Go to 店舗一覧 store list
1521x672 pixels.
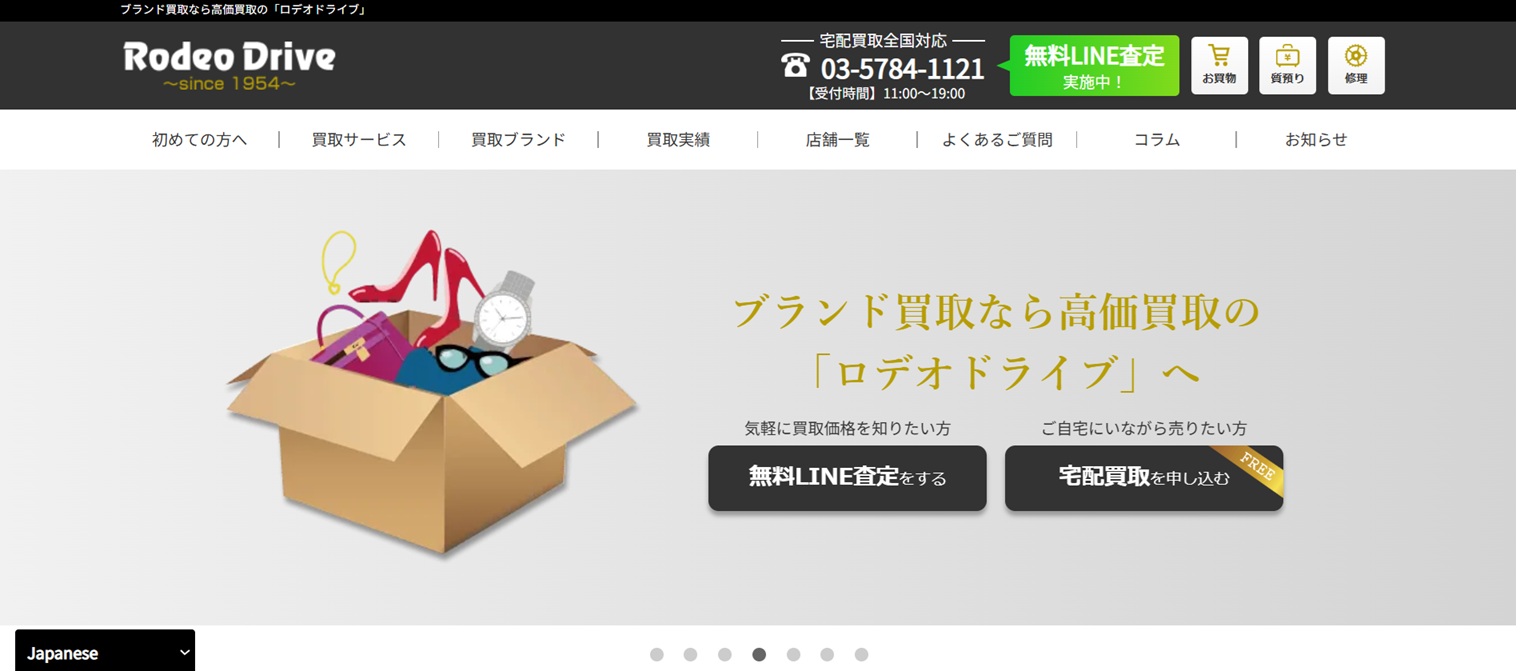(837, 140)
